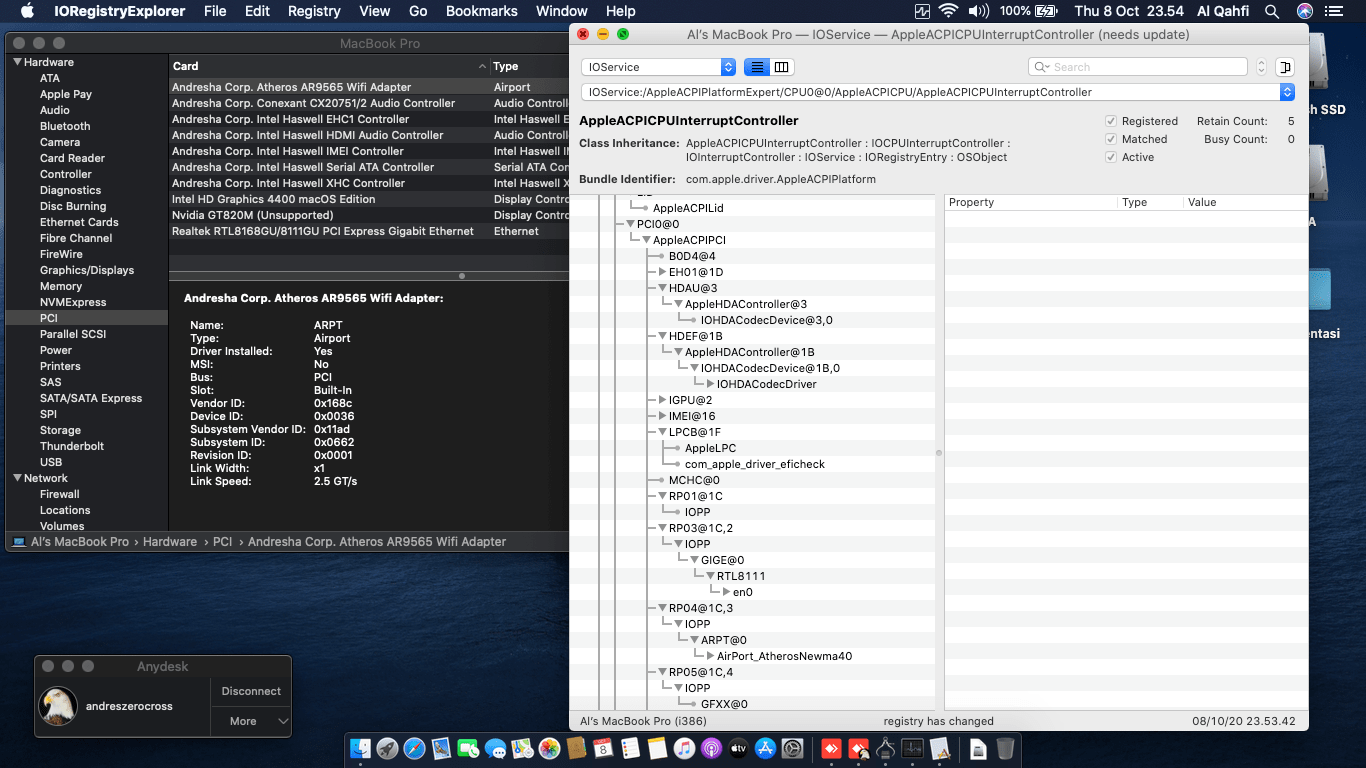Viewport: 1366px width, 768px height.
Task: Click the Value column header
Action: 1246,202
